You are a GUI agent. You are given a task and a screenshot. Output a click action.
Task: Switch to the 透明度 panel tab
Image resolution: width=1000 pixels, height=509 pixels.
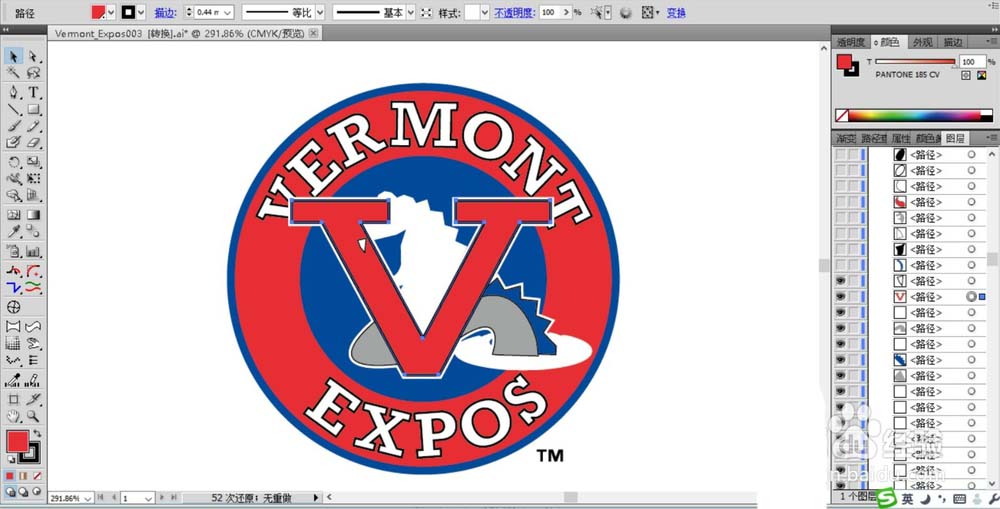851,42
